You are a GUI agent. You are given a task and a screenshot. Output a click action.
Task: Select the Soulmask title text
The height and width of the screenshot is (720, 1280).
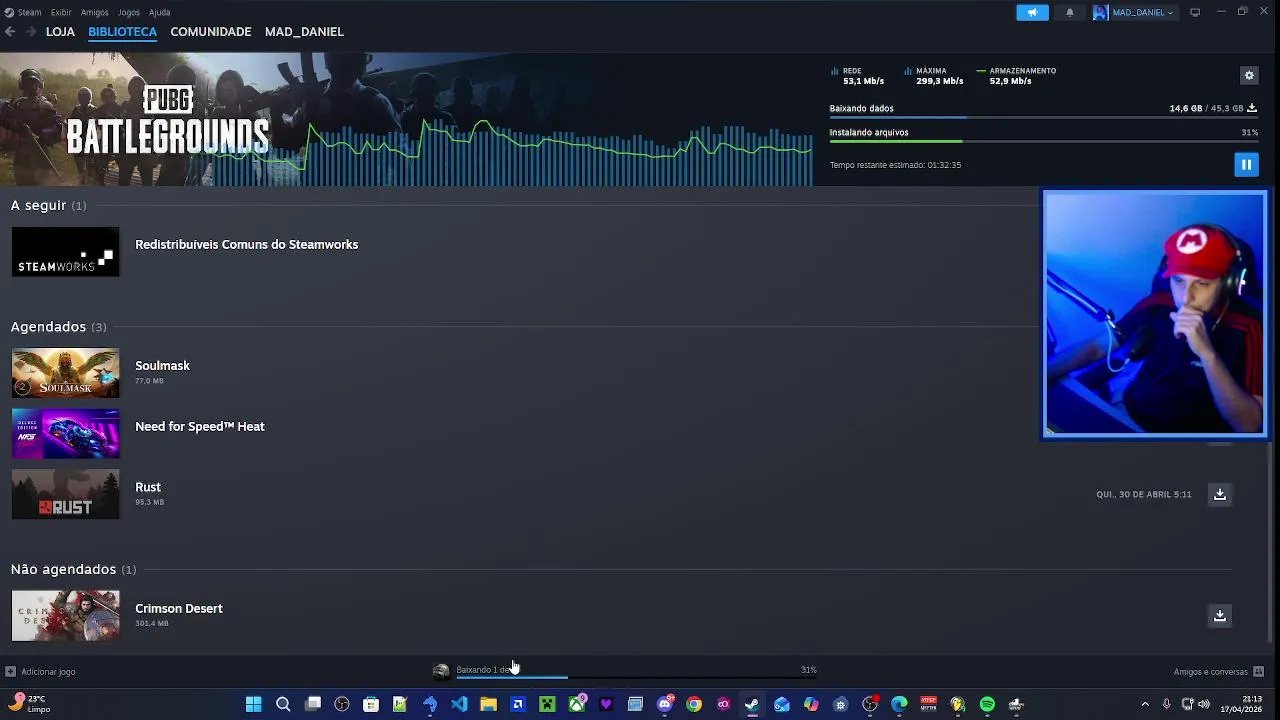pos(162,366)
